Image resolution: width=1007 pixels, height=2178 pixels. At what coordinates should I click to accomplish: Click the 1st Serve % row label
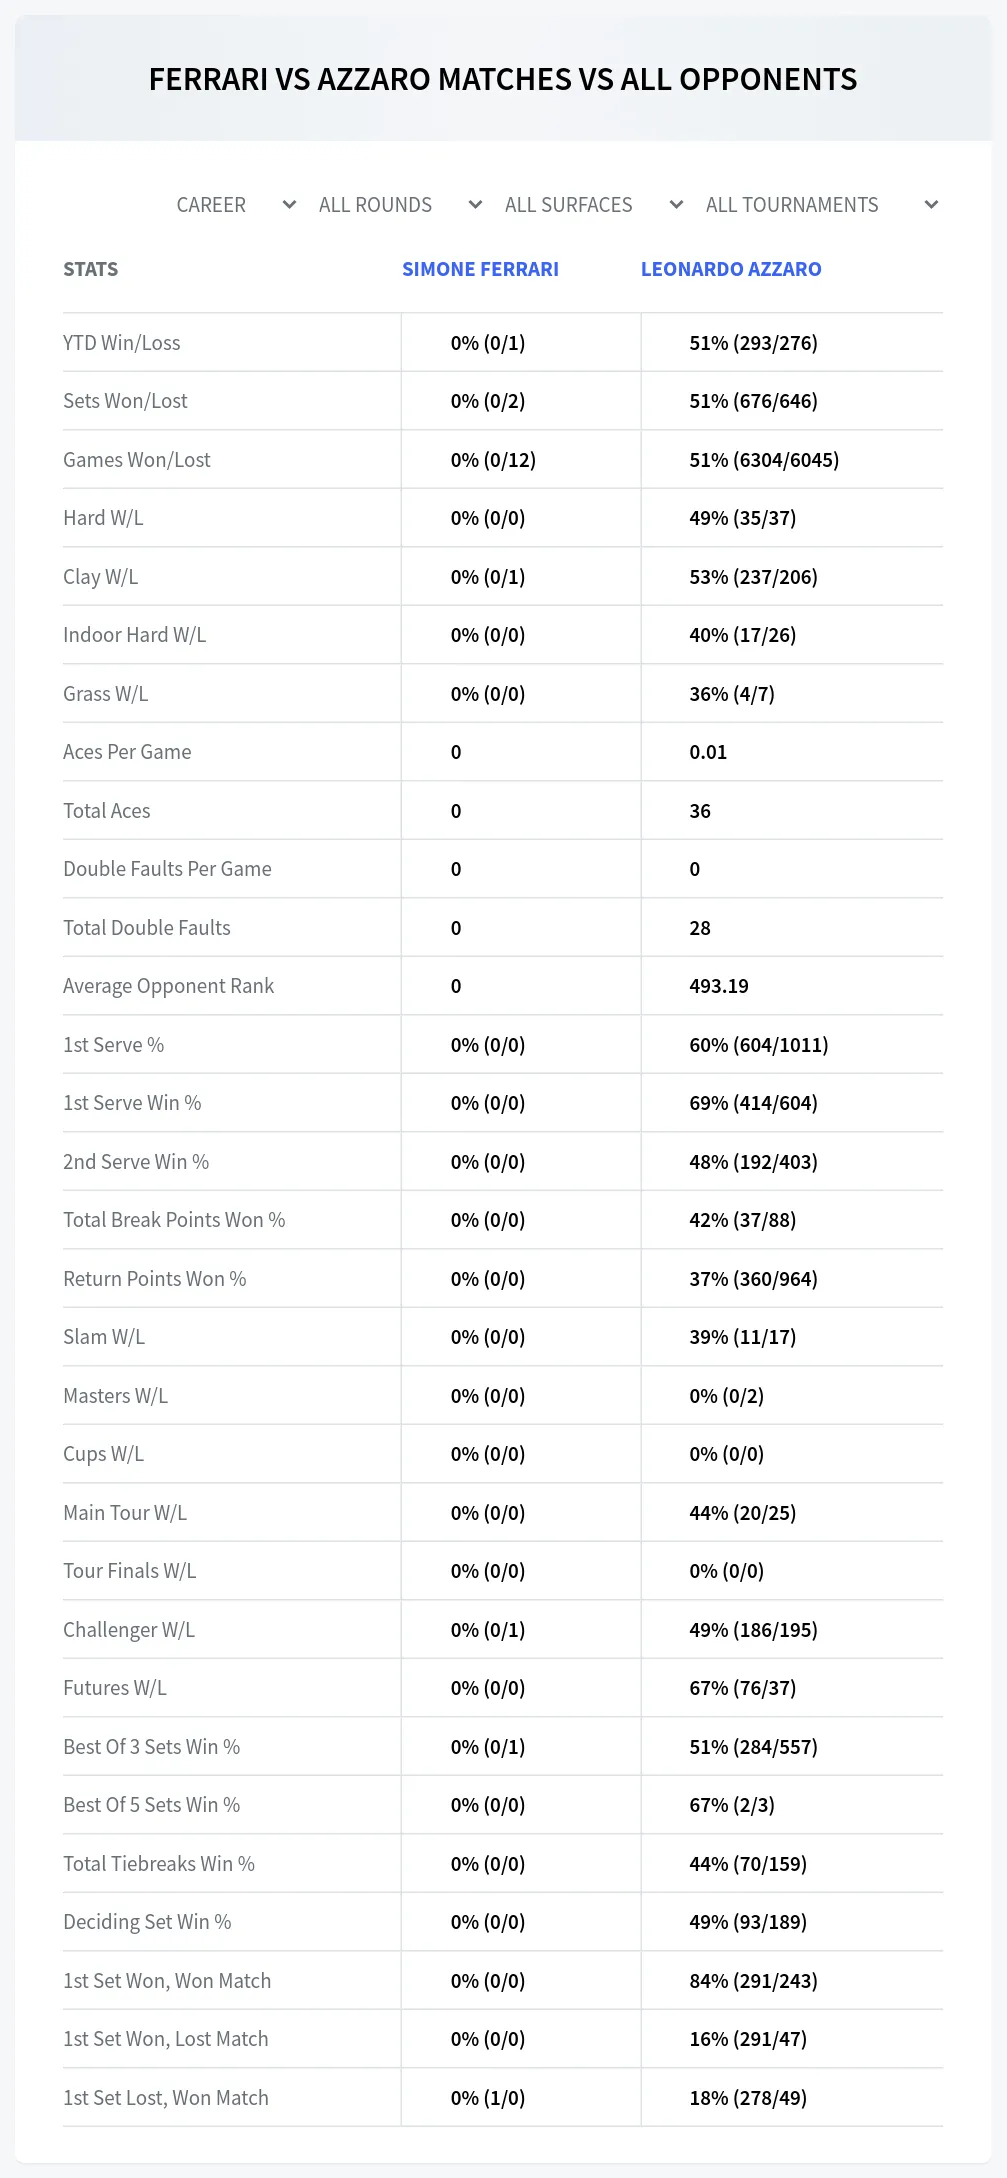pyautogui.click(x=114, y=1045)
